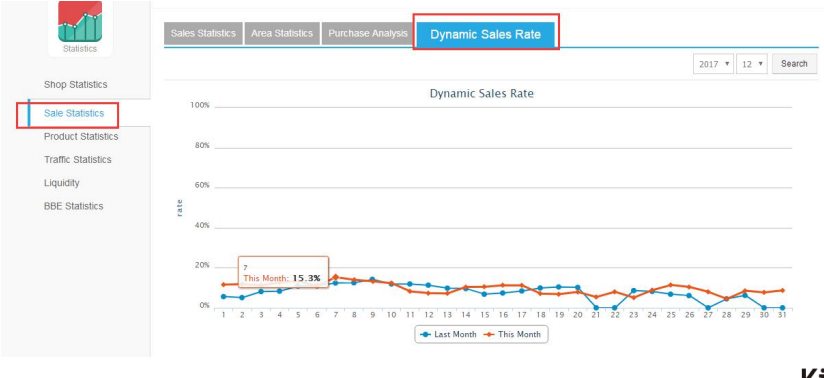Image resolution: width=824 pixels, height=378 pixels.
Task: Open the year 2017 dropdown
Action: click(x=713, y=64)
